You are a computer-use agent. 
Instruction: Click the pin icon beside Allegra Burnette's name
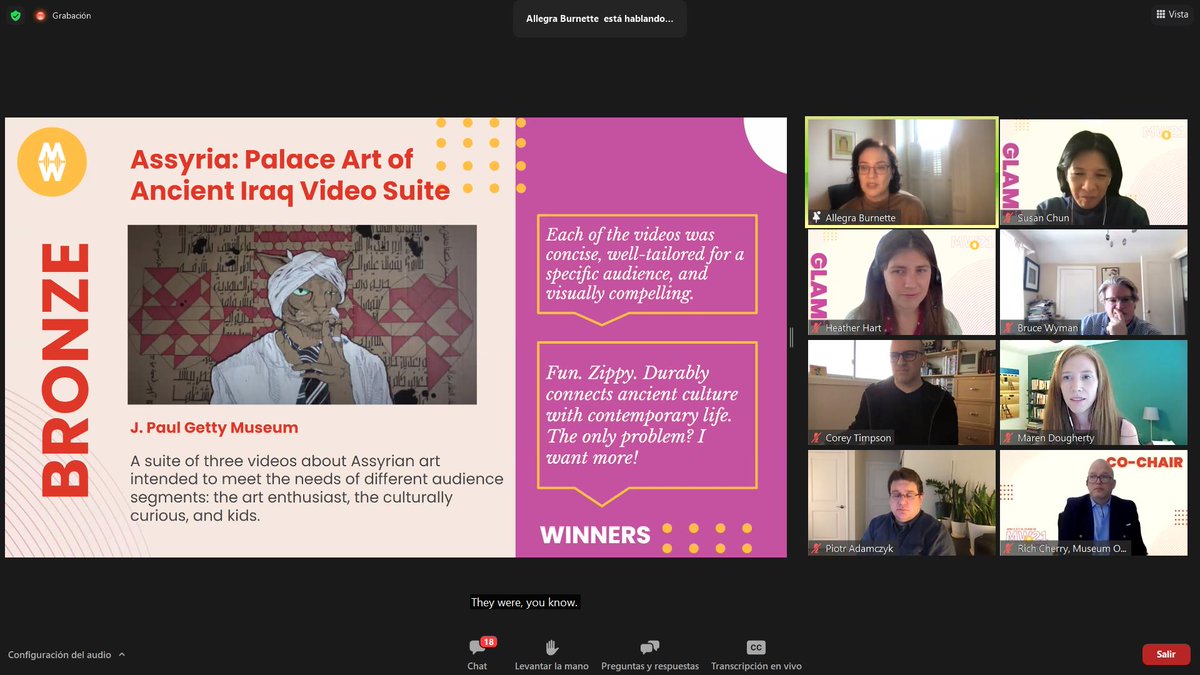(x=816, y=218)
